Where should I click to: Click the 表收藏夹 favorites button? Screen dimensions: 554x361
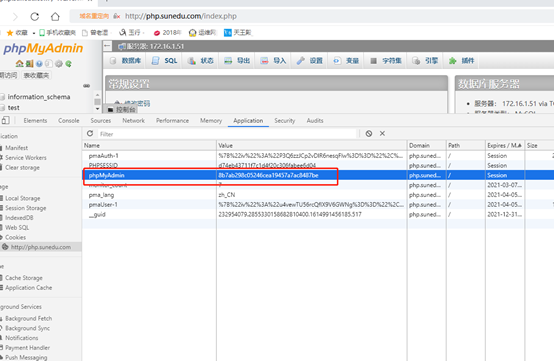(x=36, y=75)
